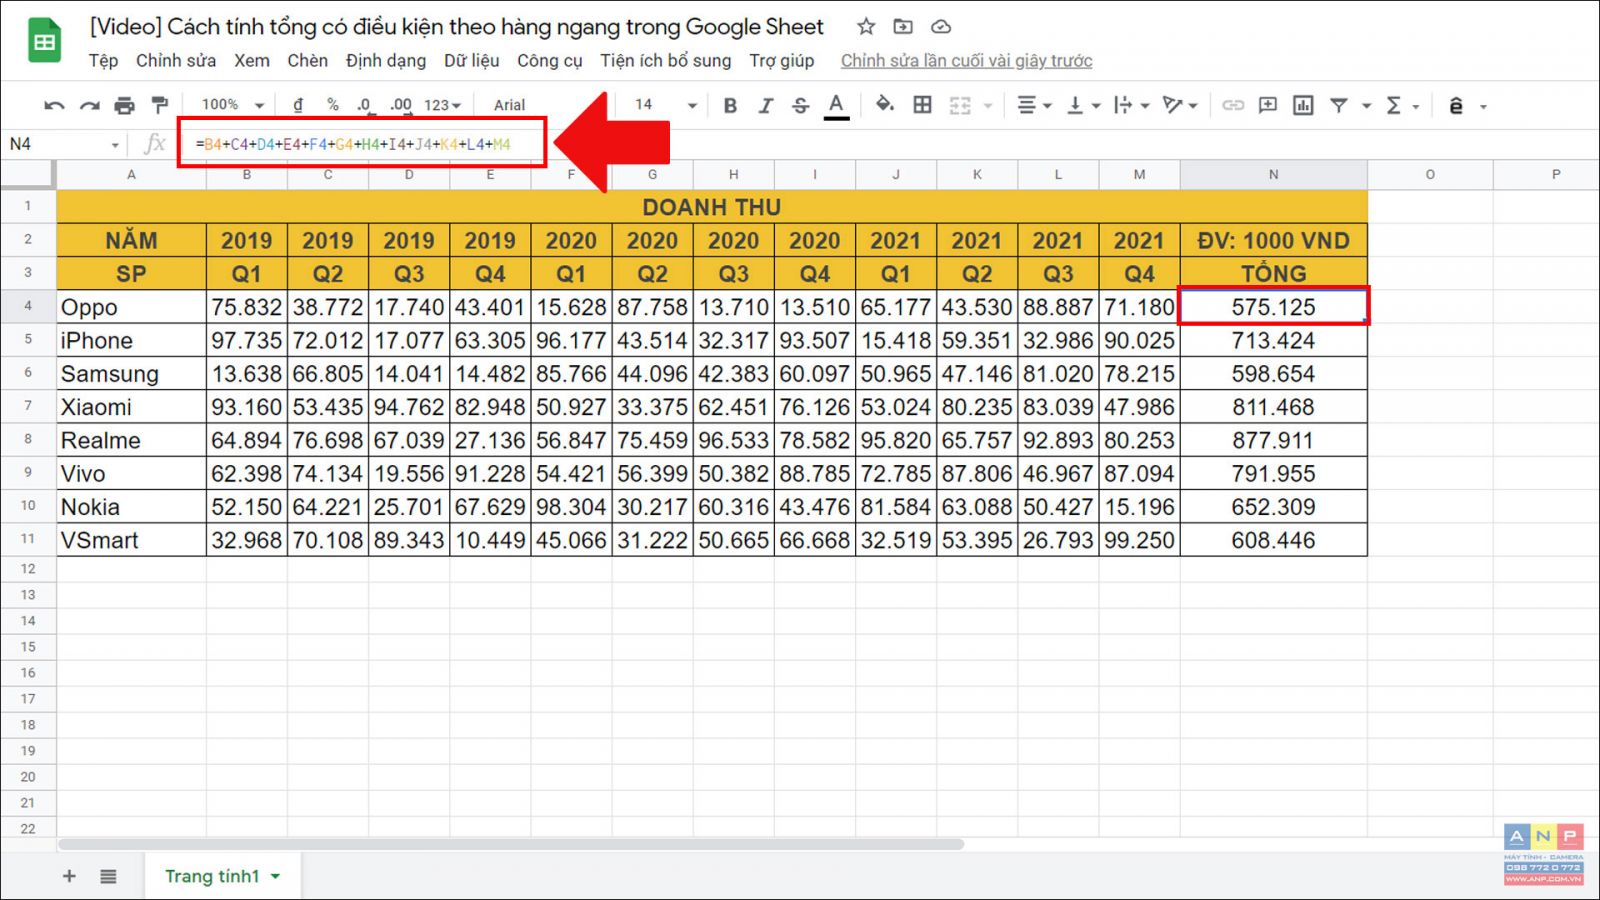Viewport: 1600px width, 900px height.
Task: Toggle italic formatting
Action: pyautogui.click(x=765, y=105)
